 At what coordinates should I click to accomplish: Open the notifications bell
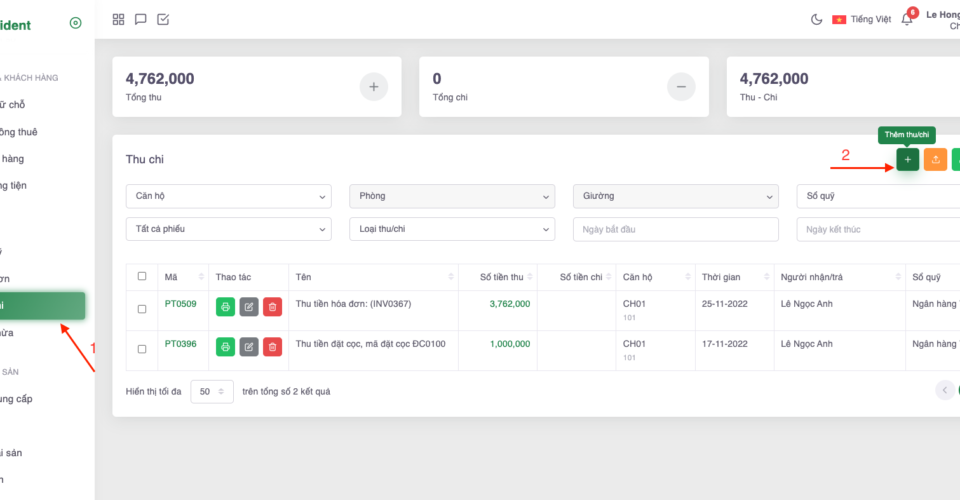tap(906, 19)
